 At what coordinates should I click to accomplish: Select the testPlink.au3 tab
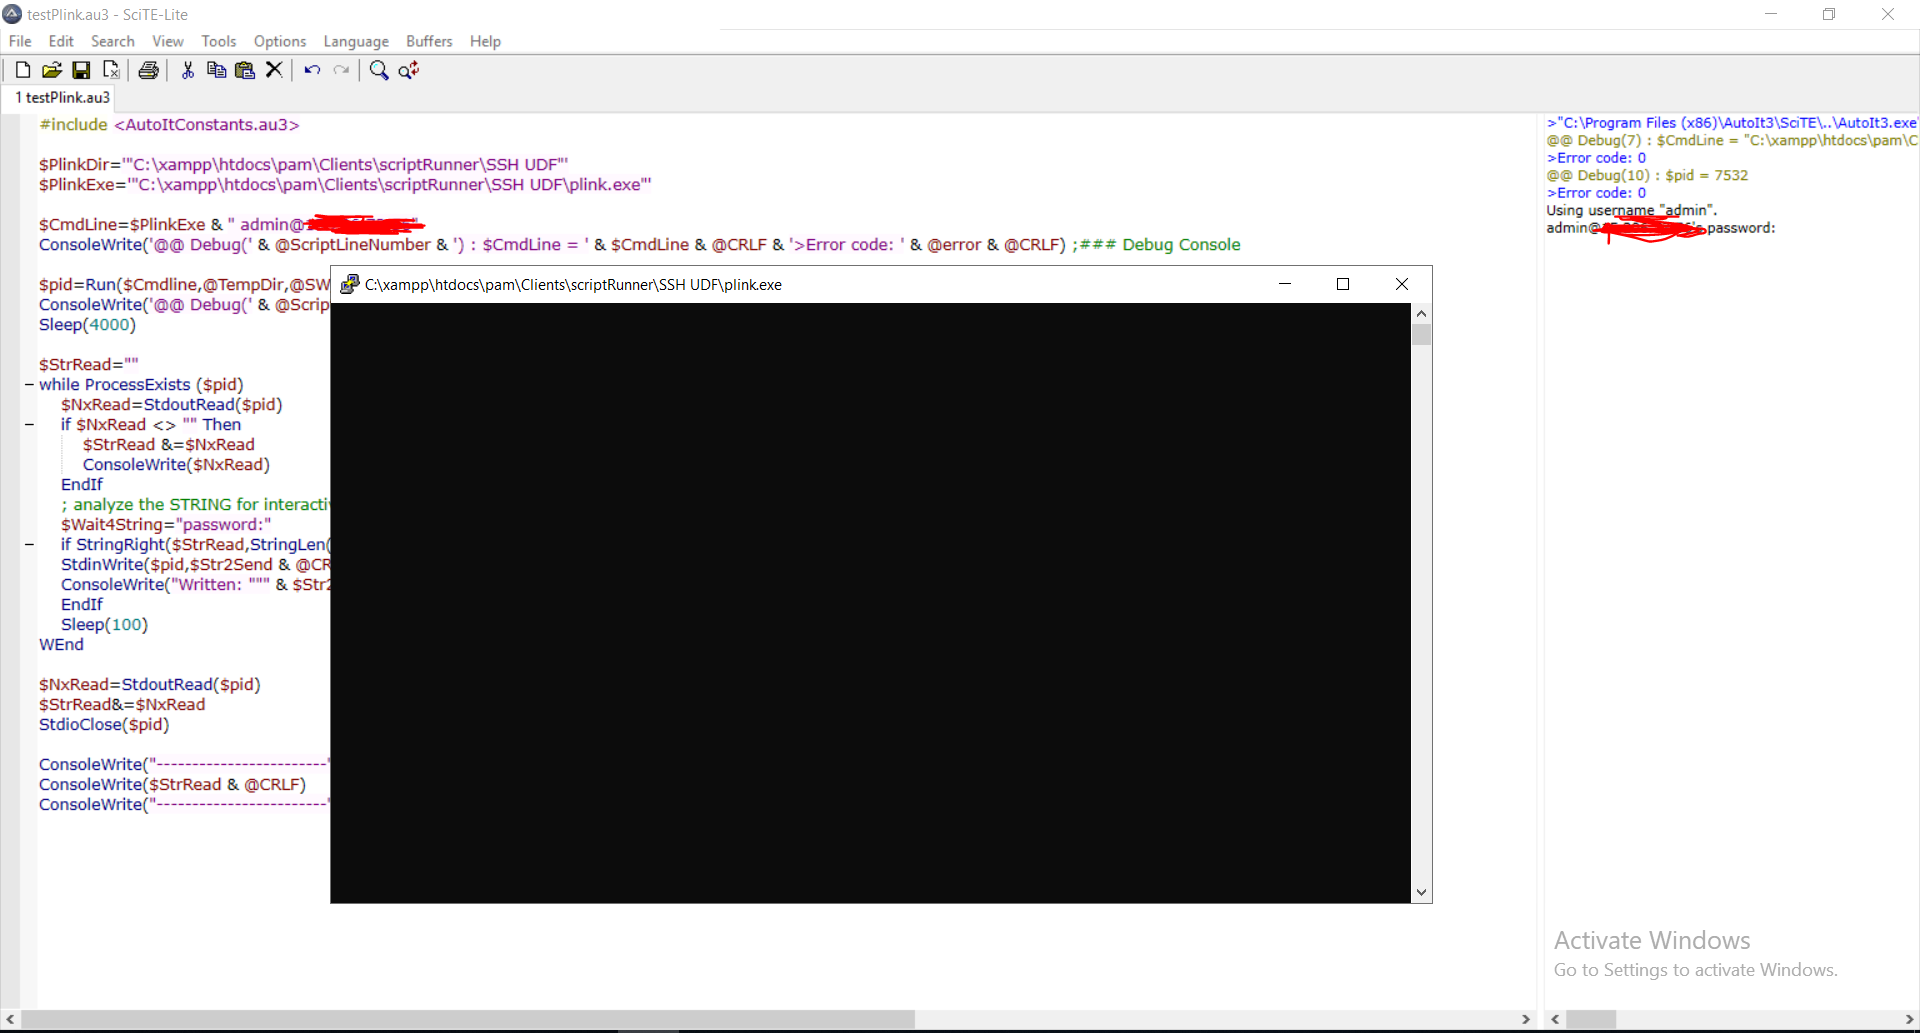(61, 97)
